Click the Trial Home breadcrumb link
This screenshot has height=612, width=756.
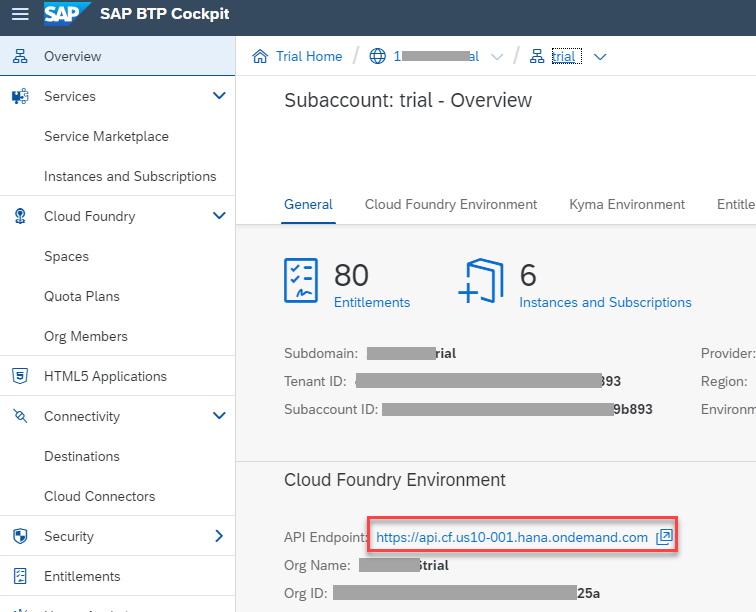point(309,56)
